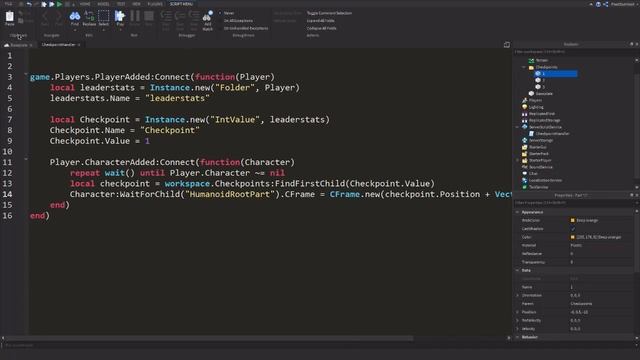
Task: Open the HOME ribbon tab
Action: click(85, 4)
